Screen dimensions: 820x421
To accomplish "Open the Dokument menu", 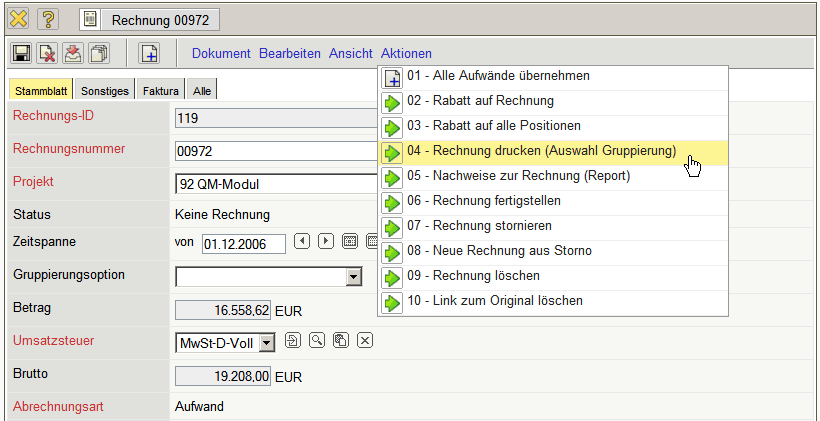I will pyautogui.click(x=221, y=53).
